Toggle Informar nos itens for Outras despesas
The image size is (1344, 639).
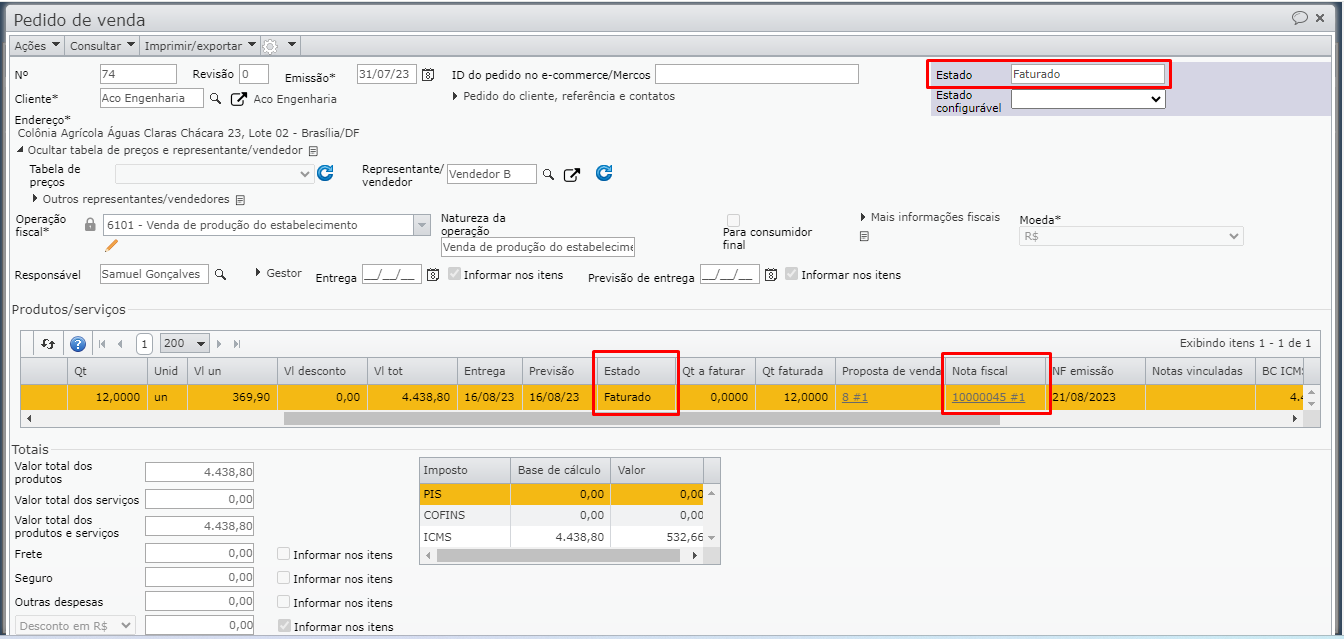click(284, 602)
